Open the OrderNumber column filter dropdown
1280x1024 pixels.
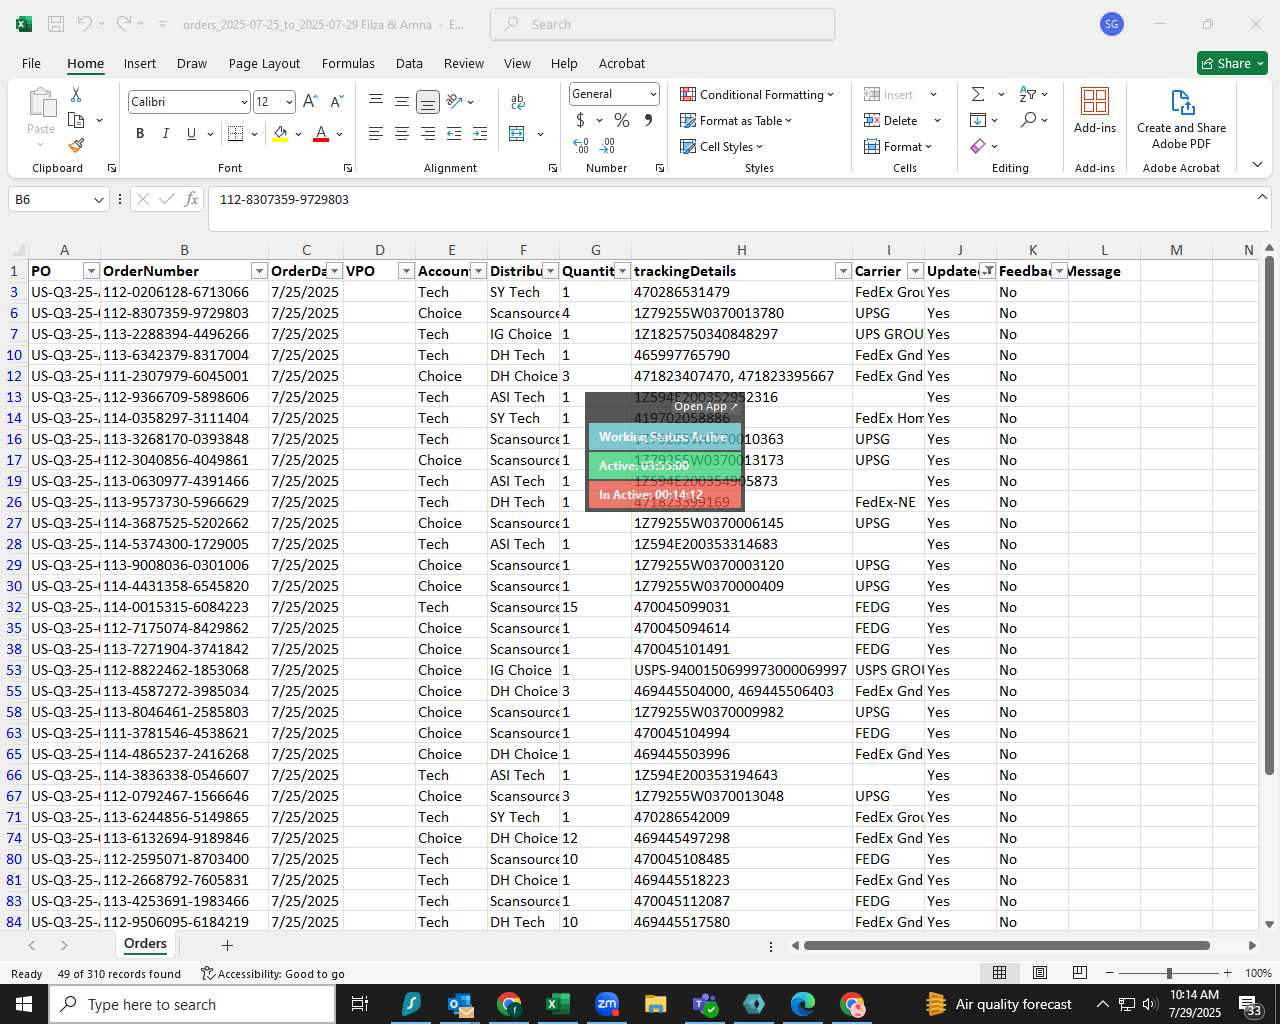[259, 271]
